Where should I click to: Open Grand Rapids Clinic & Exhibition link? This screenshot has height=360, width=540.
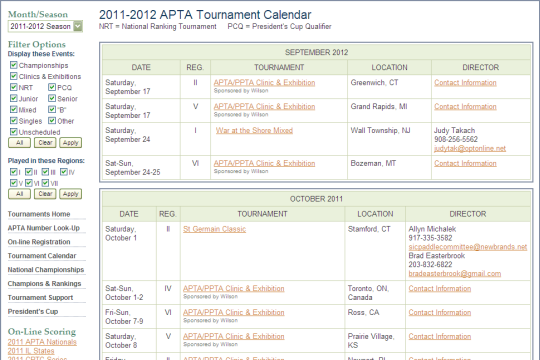coord(264,106)
